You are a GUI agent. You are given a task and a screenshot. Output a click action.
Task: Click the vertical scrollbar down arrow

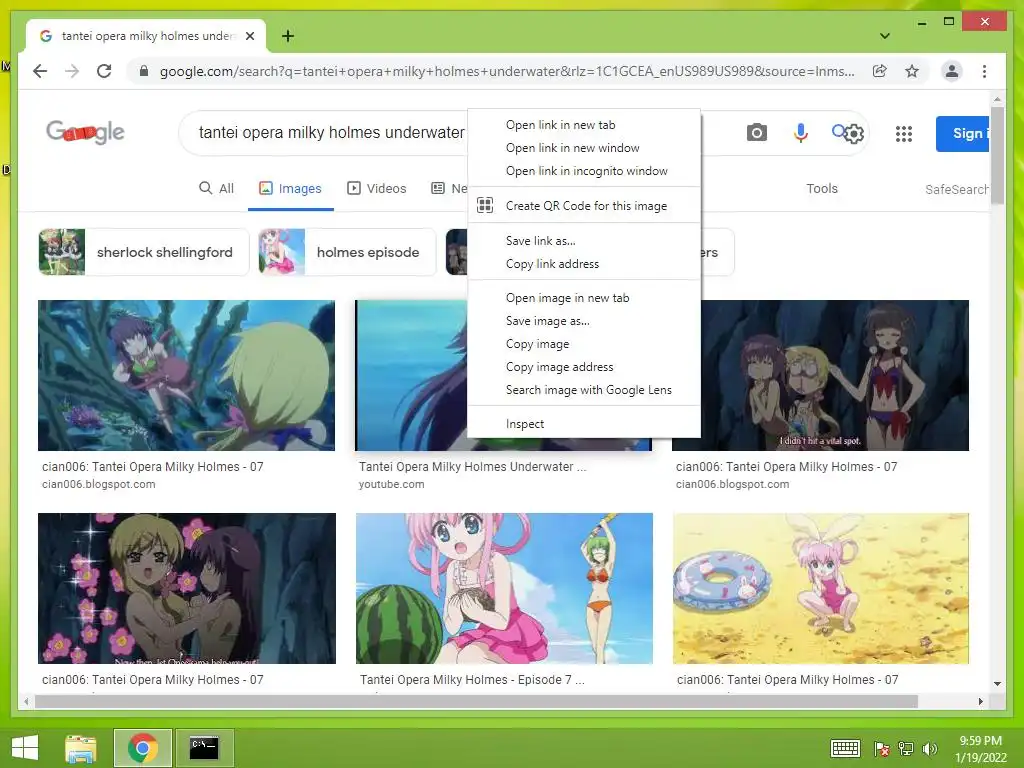[x=997, y=684]
